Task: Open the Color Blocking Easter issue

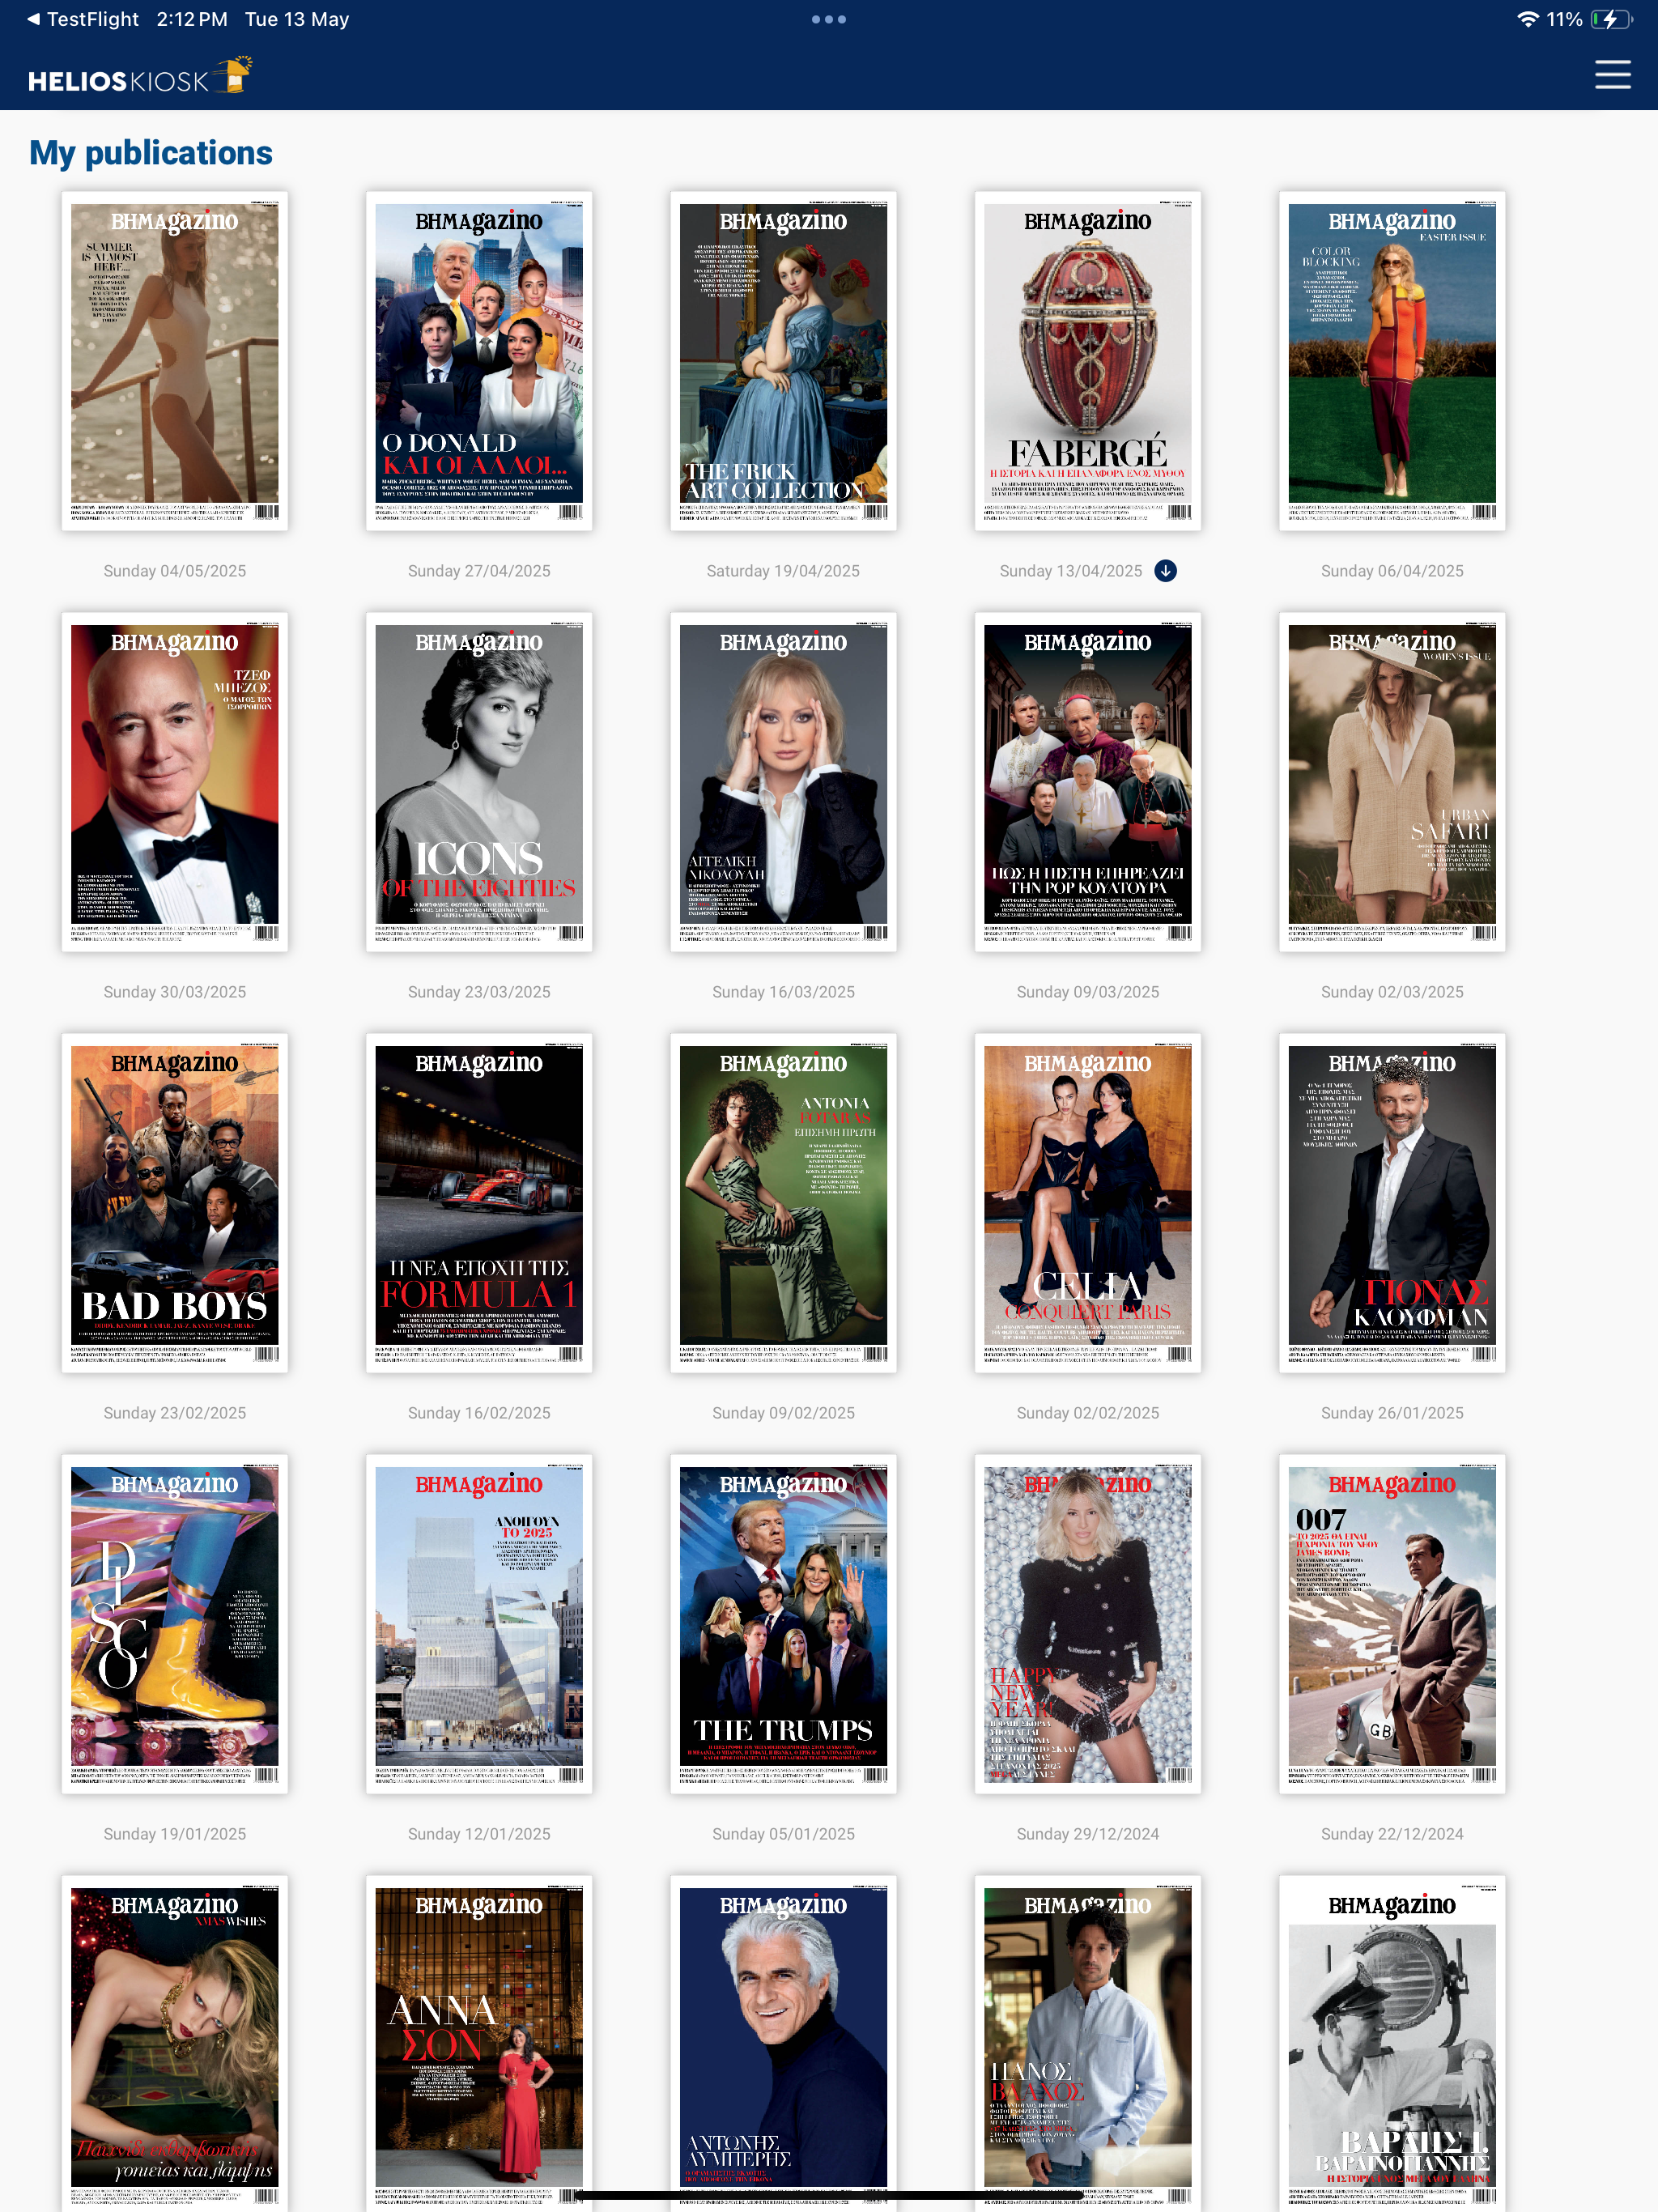Action: point(1392,361)
